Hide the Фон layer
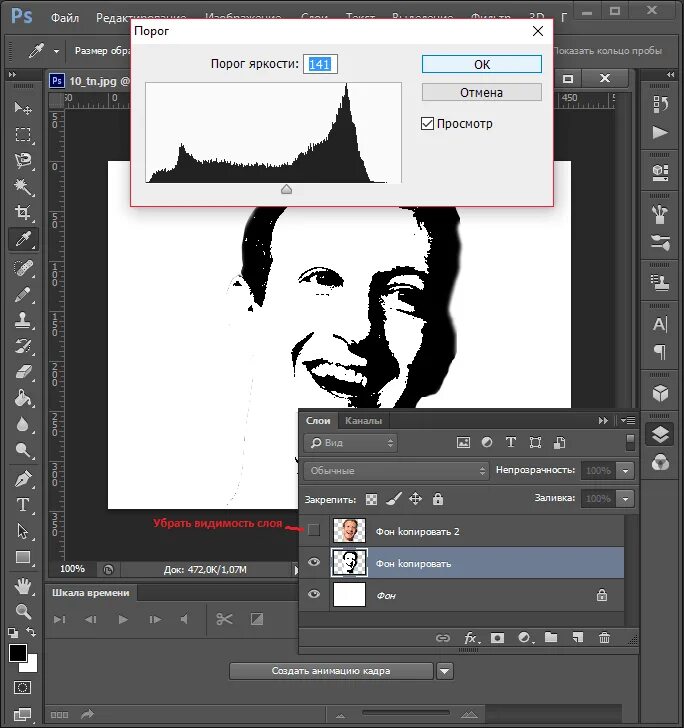Image resolution: width=684 pixels, height=728 pixels. pyautogui.click(x=314, y=594)
